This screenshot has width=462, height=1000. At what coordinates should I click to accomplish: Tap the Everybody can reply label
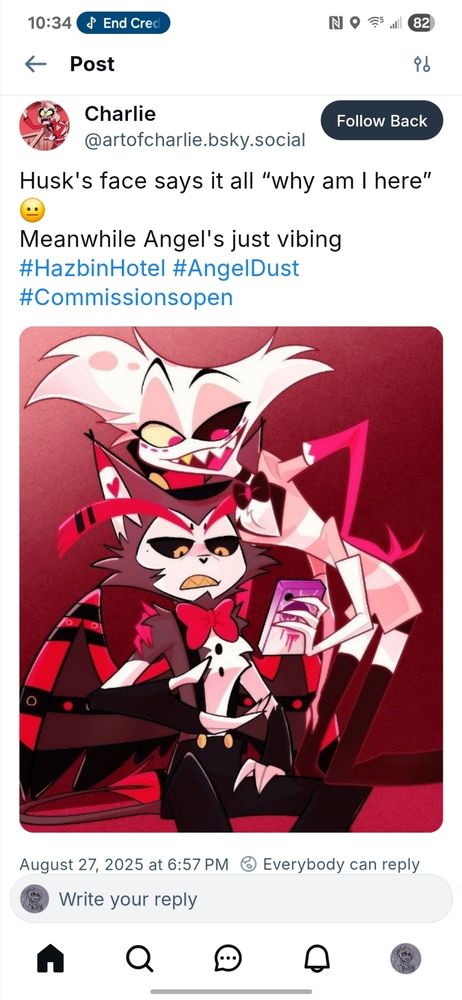point(341,865)
